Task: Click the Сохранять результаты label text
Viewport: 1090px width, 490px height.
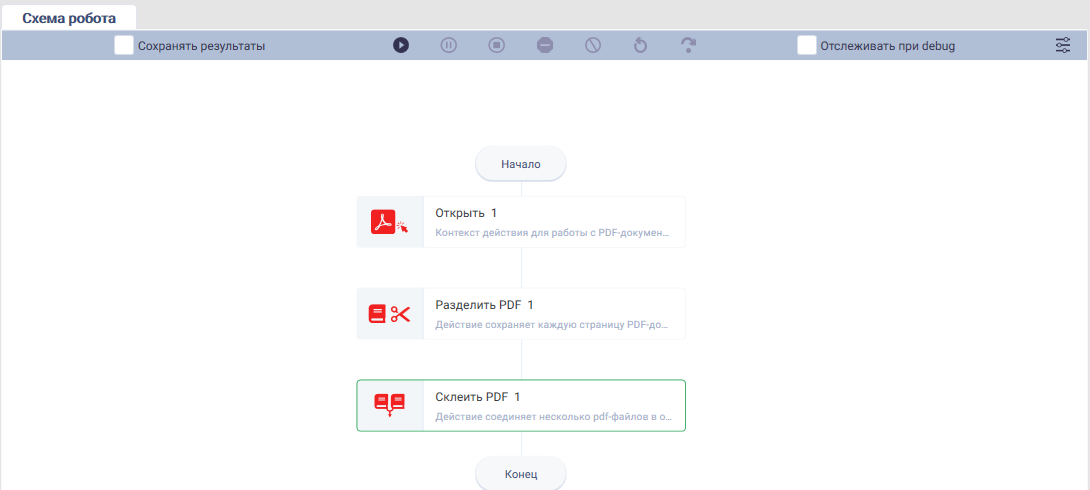Action: click(x=202, y=47)
